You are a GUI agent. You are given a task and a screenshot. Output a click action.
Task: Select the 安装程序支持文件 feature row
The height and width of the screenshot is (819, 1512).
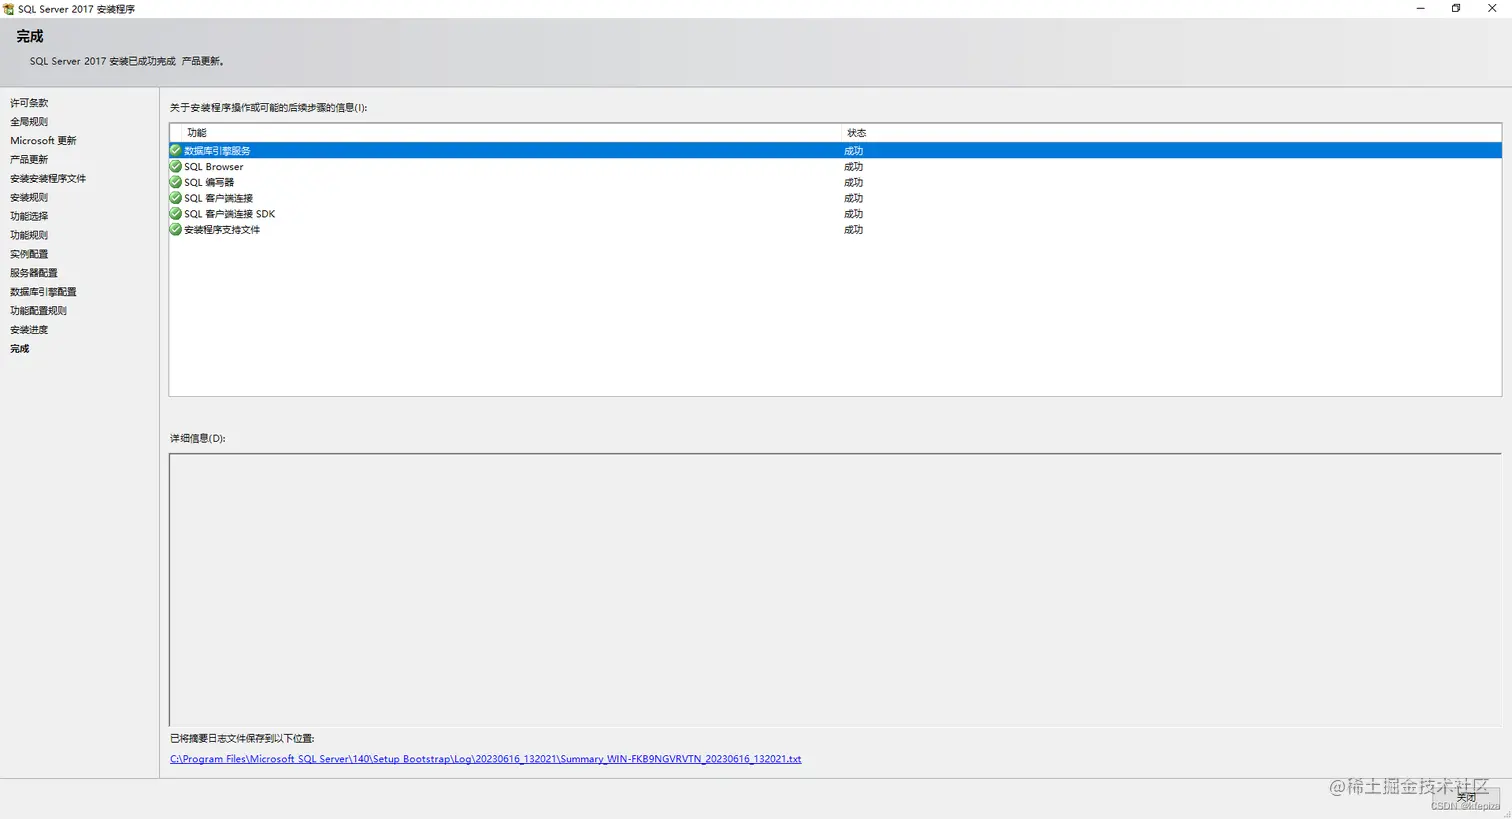pyautogui.click(x=835, y=229)
